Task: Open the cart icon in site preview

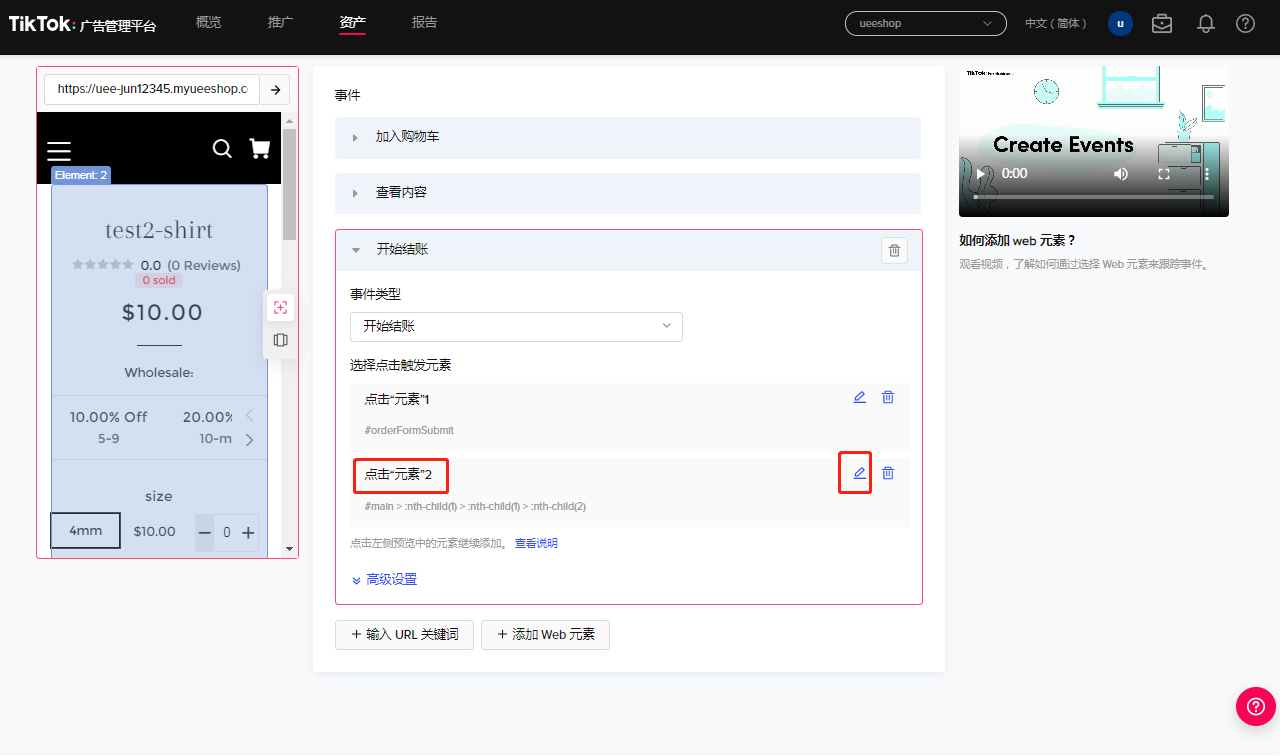Action: [x=260, y=149]
